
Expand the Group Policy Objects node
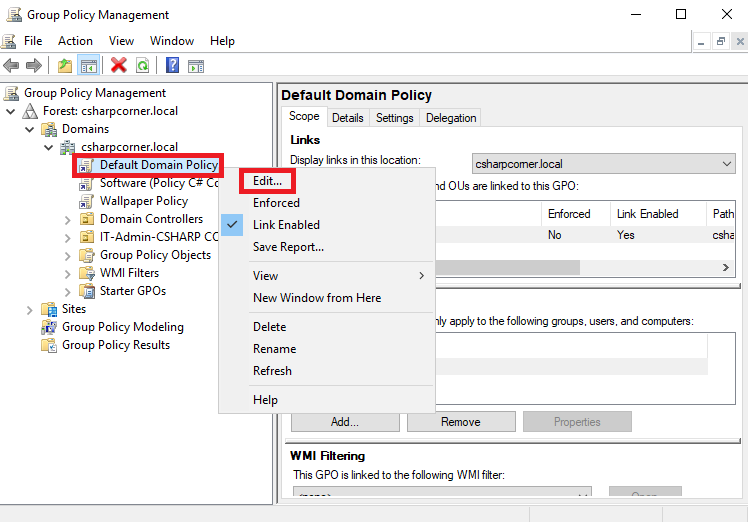[67, 256]
